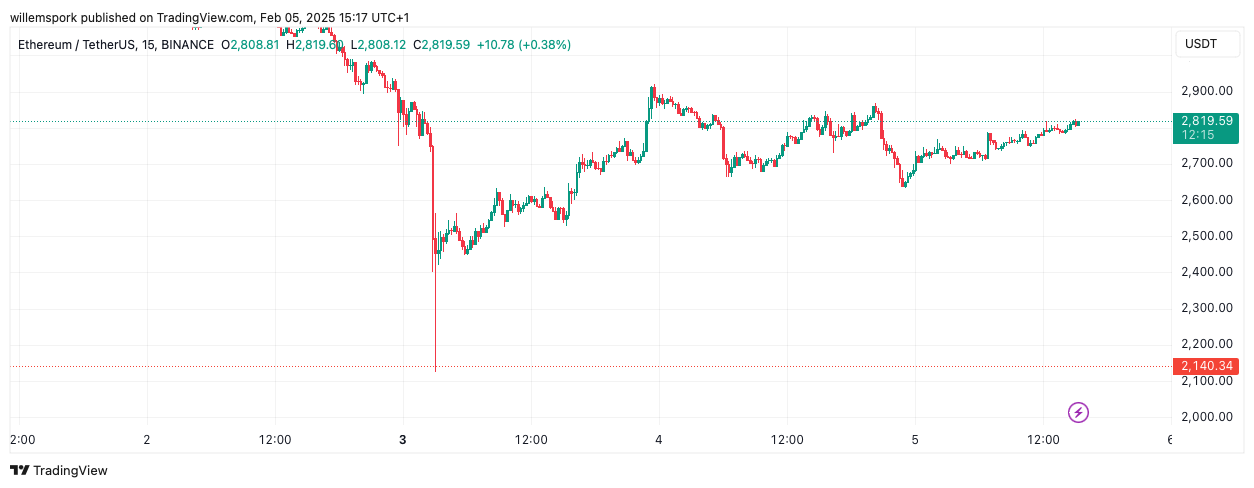Click the 2,500.00 price axis label

tap(1207, 236)
